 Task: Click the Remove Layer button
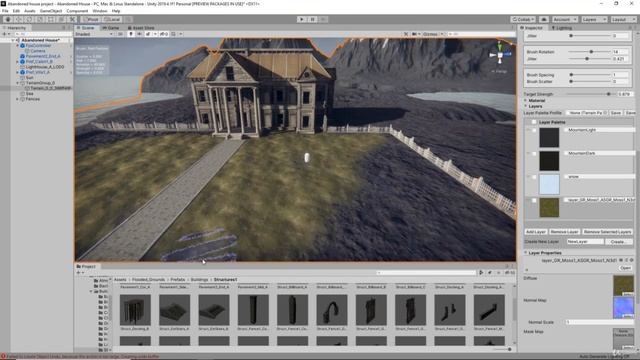pos(564,232)
